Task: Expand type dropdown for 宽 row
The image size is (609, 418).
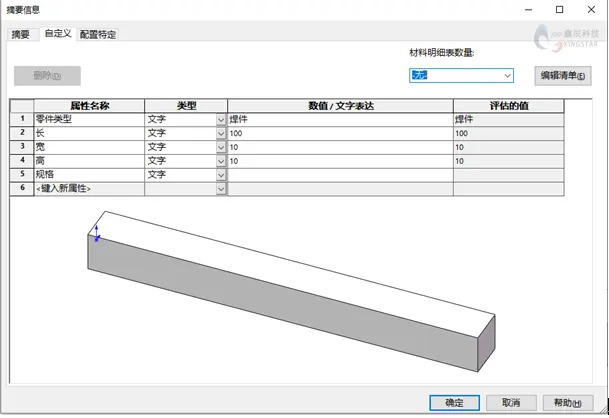Action: [221, 148]
